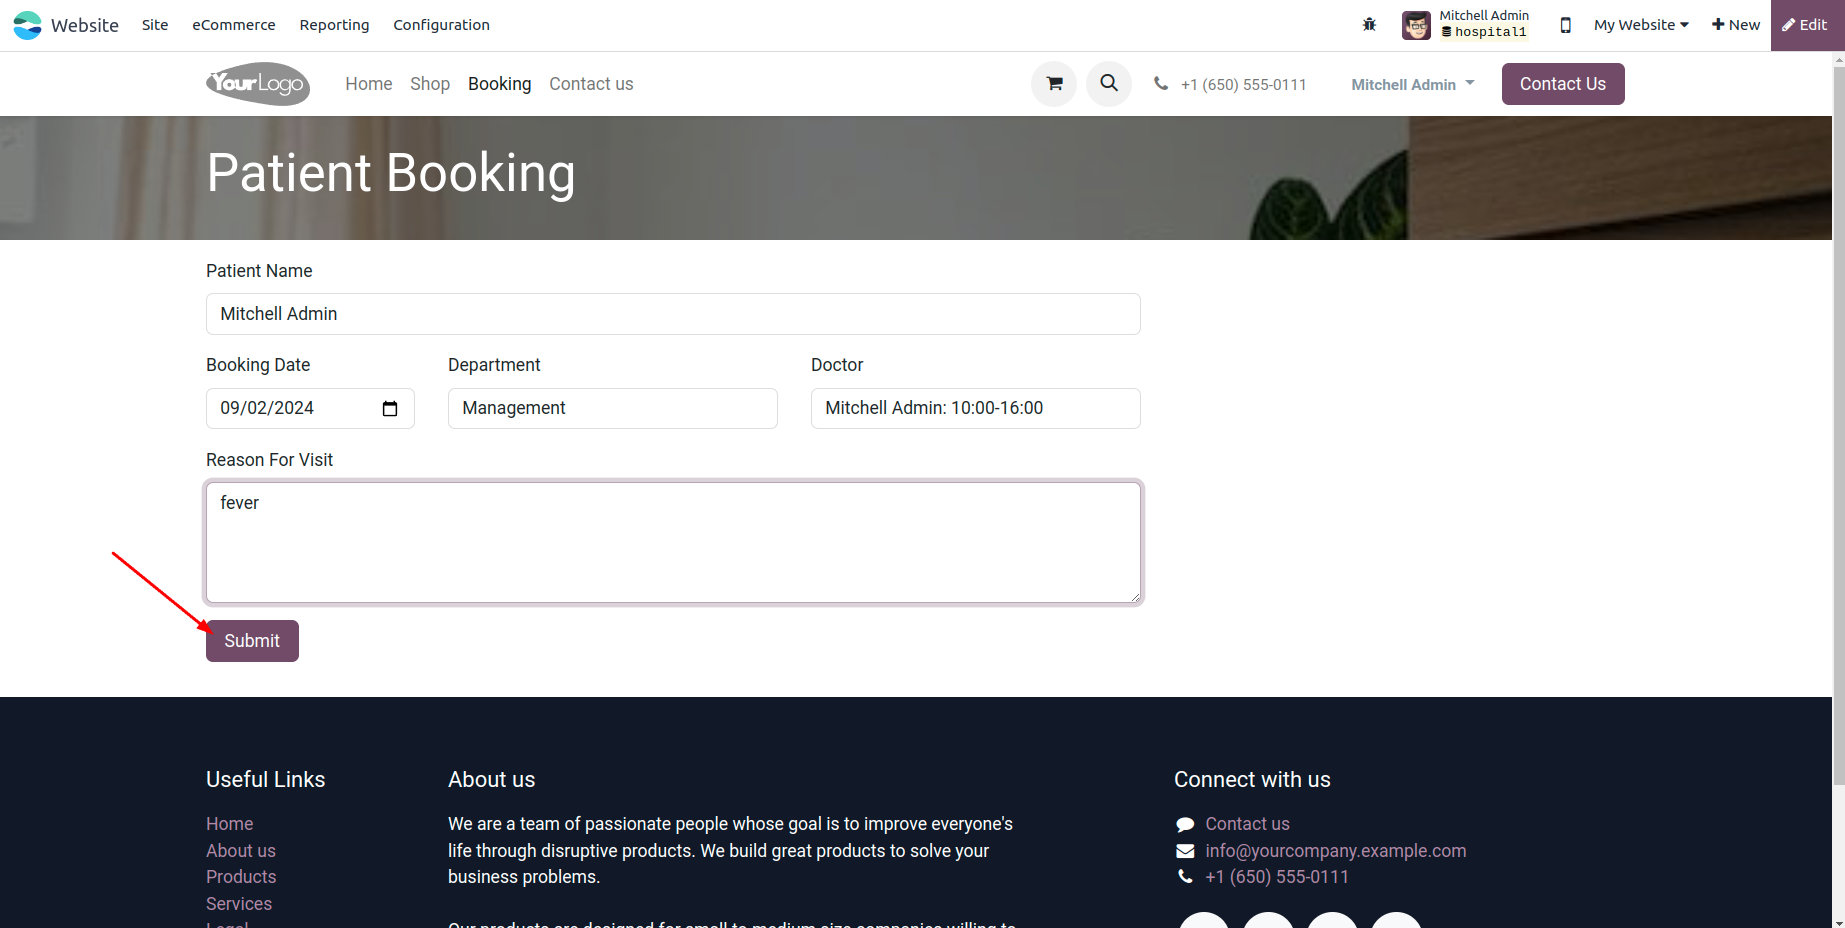Click Mitchell Admin avatar in top bar
The image size is (1845, 928).
tap(1416, 25)
